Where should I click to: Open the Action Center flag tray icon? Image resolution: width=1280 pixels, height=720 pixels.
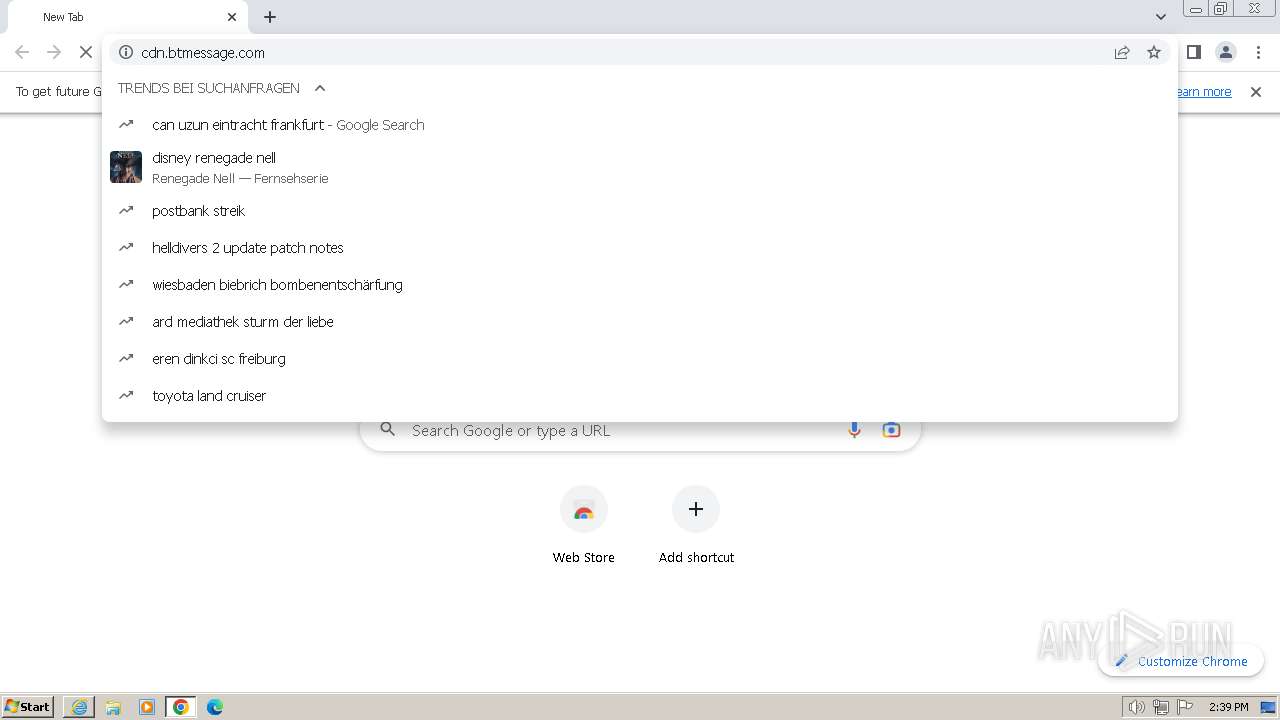click(x=1185, y=707)
